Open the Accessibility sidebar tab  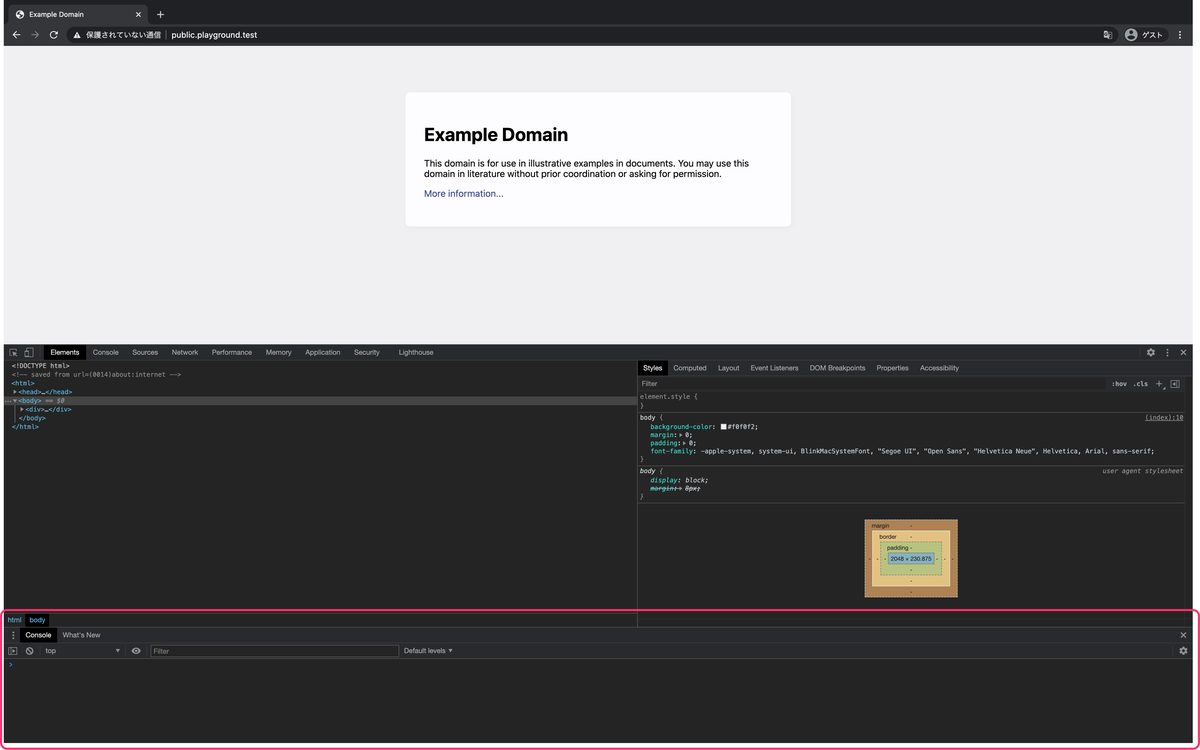click(940, 368)
